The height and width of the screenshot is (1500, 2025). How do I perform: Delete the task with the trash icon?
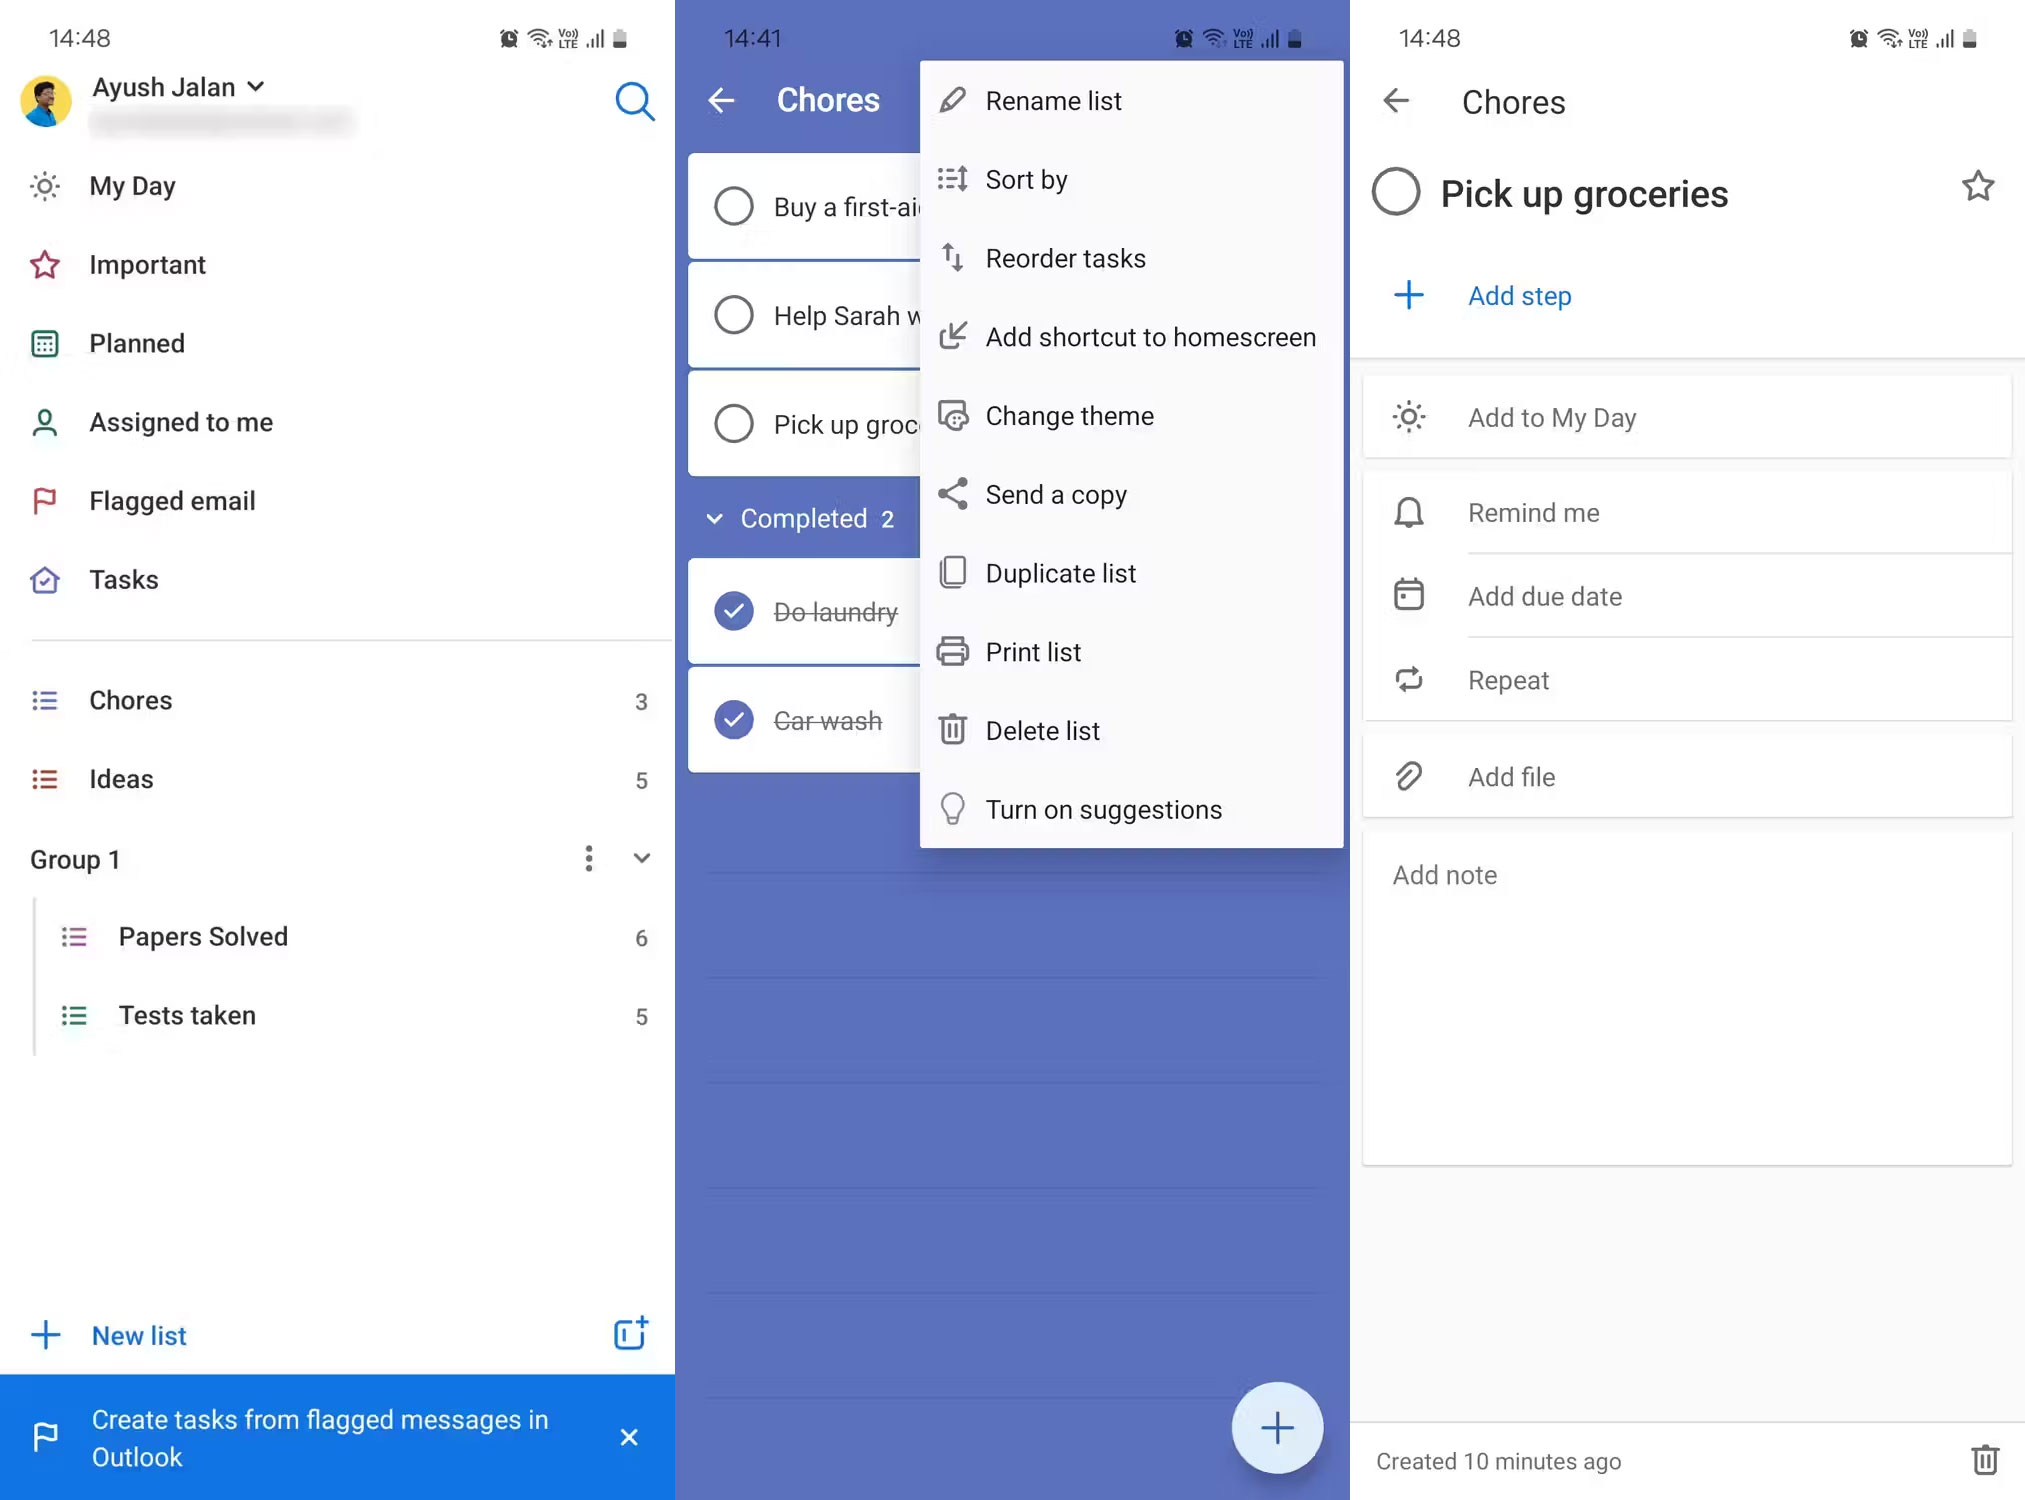(1985, 1460)
